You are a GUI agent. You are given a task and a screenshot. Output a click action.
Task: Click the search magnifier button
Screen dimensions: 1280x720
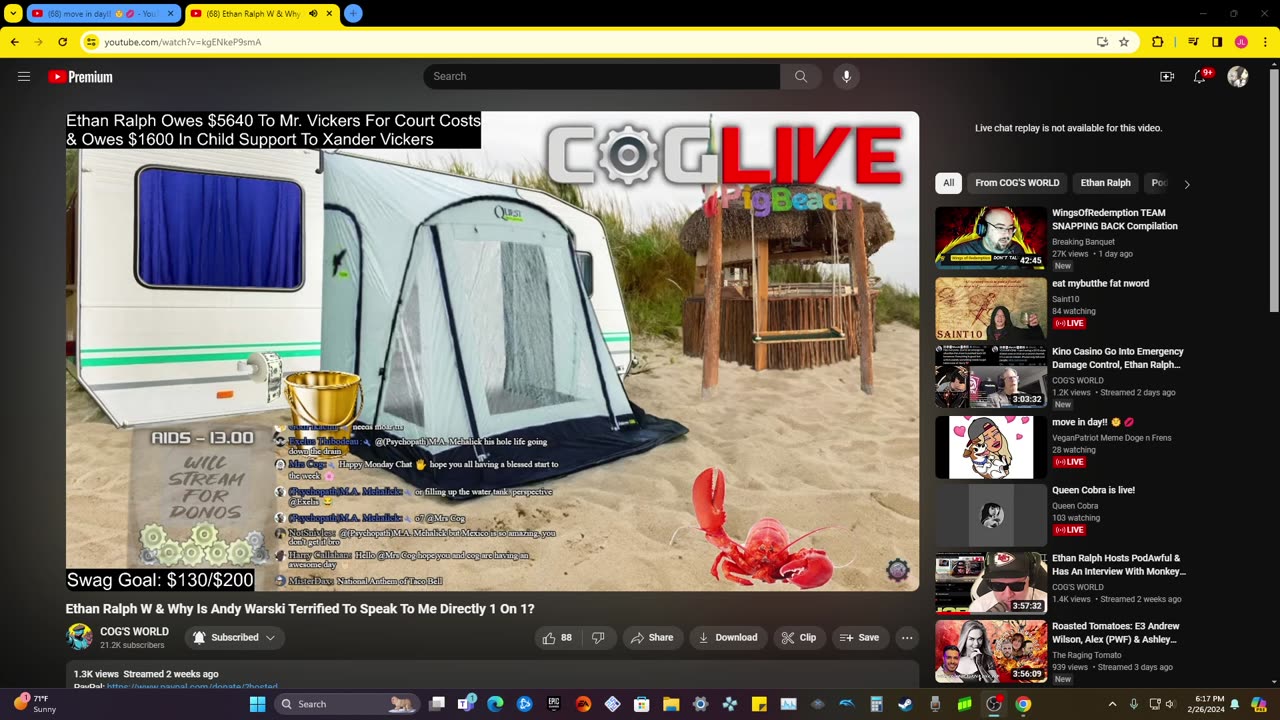pos(801,77)
